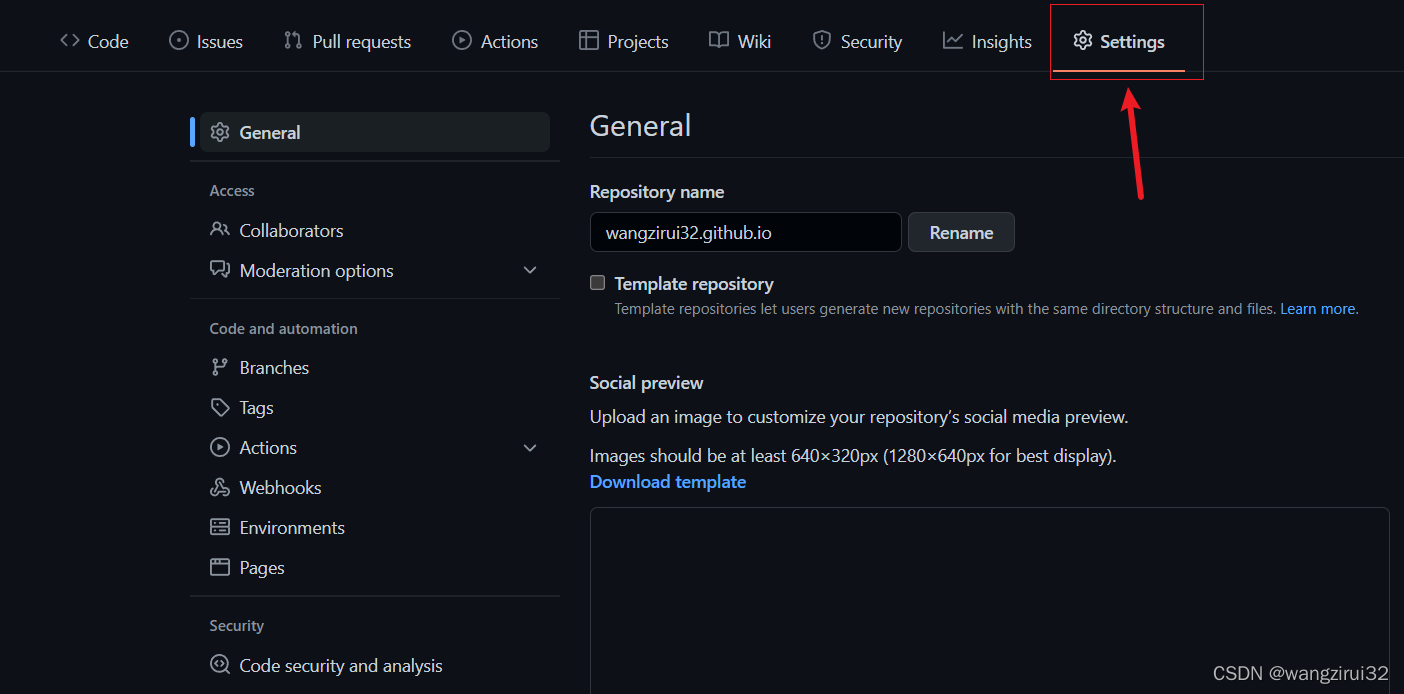Screen dimensions: 1404x694
Task: Expand the Moderation options section
Action: 530,270
